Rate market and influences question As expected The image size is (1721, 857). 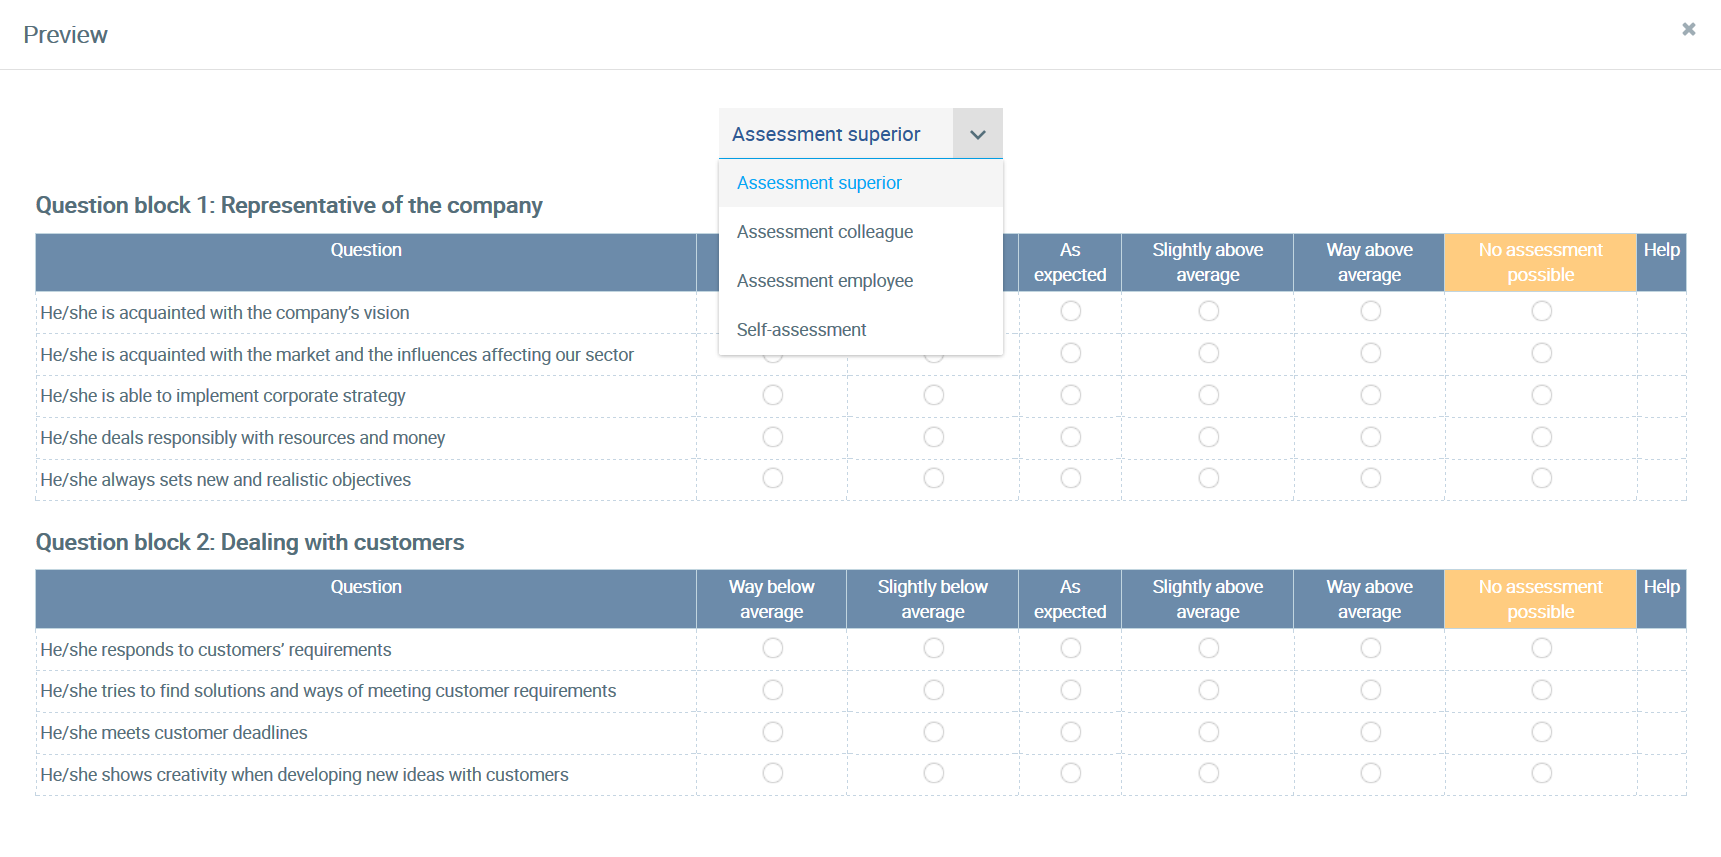[x=1070, y=353]
